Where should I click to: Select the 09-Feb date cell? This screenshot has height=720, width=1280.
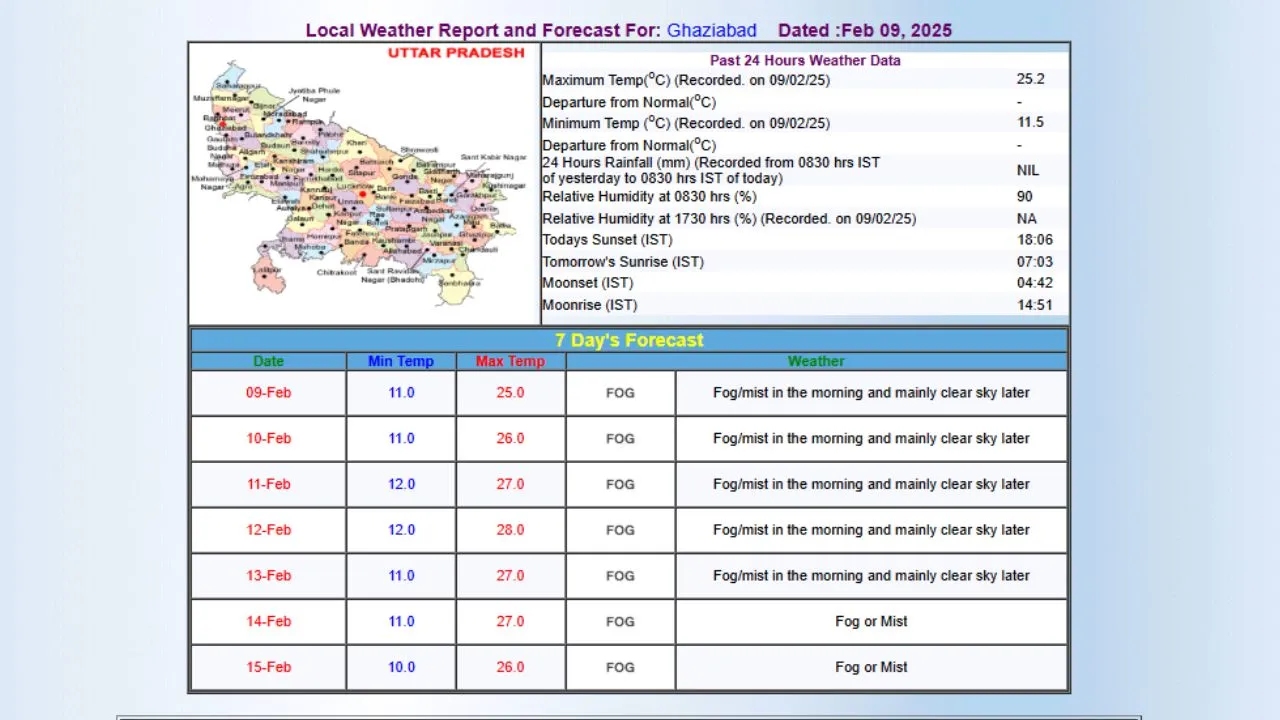[x=268, y=393]
